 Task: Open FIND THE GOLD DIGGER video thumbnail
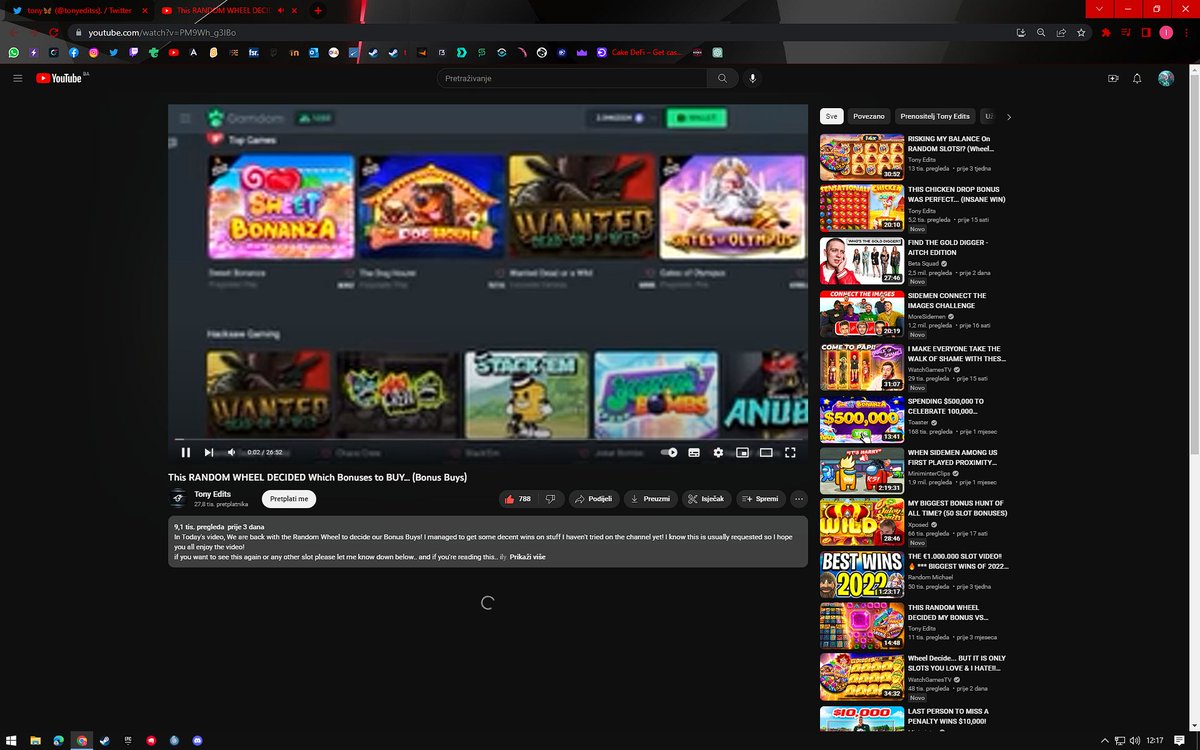click(x=861, y=261)
